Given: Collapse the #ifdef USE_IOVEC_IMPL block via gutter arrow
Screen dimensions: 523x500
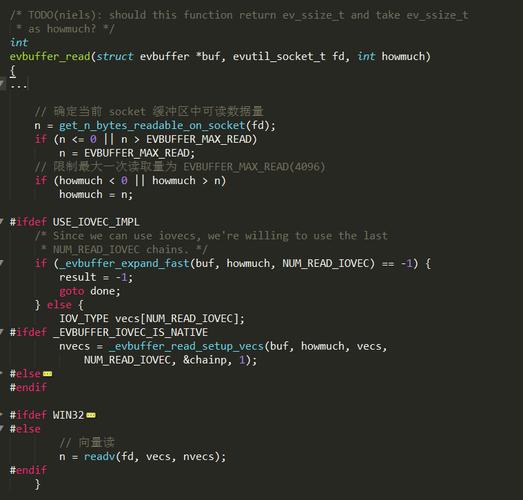Looking at the screenshot, I should [2, 221].
